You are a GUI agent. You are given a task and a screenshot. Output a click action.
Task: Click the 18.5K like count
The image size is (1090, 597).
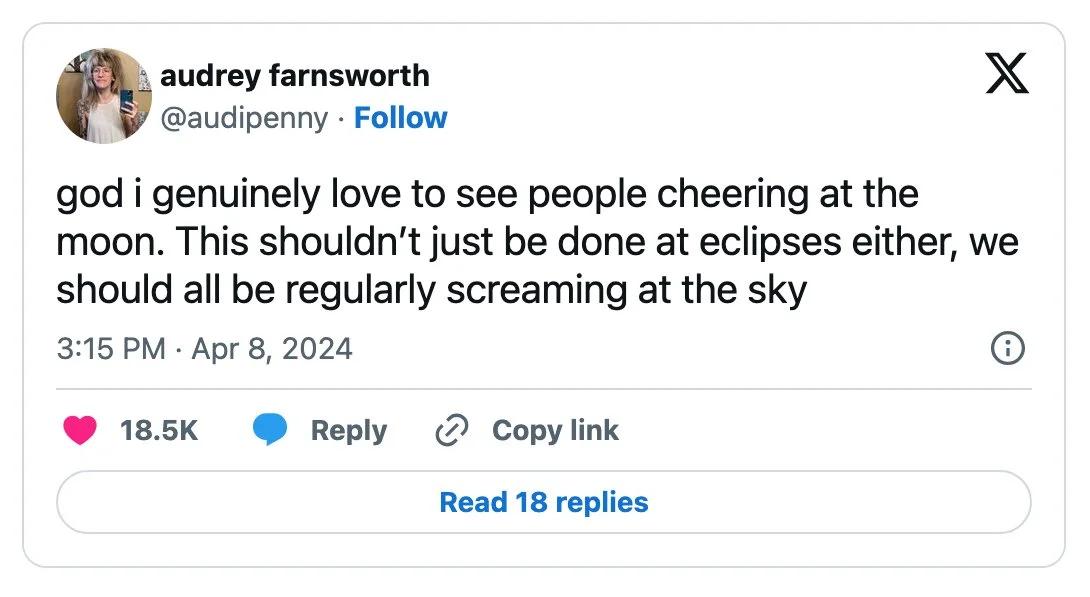159,430
